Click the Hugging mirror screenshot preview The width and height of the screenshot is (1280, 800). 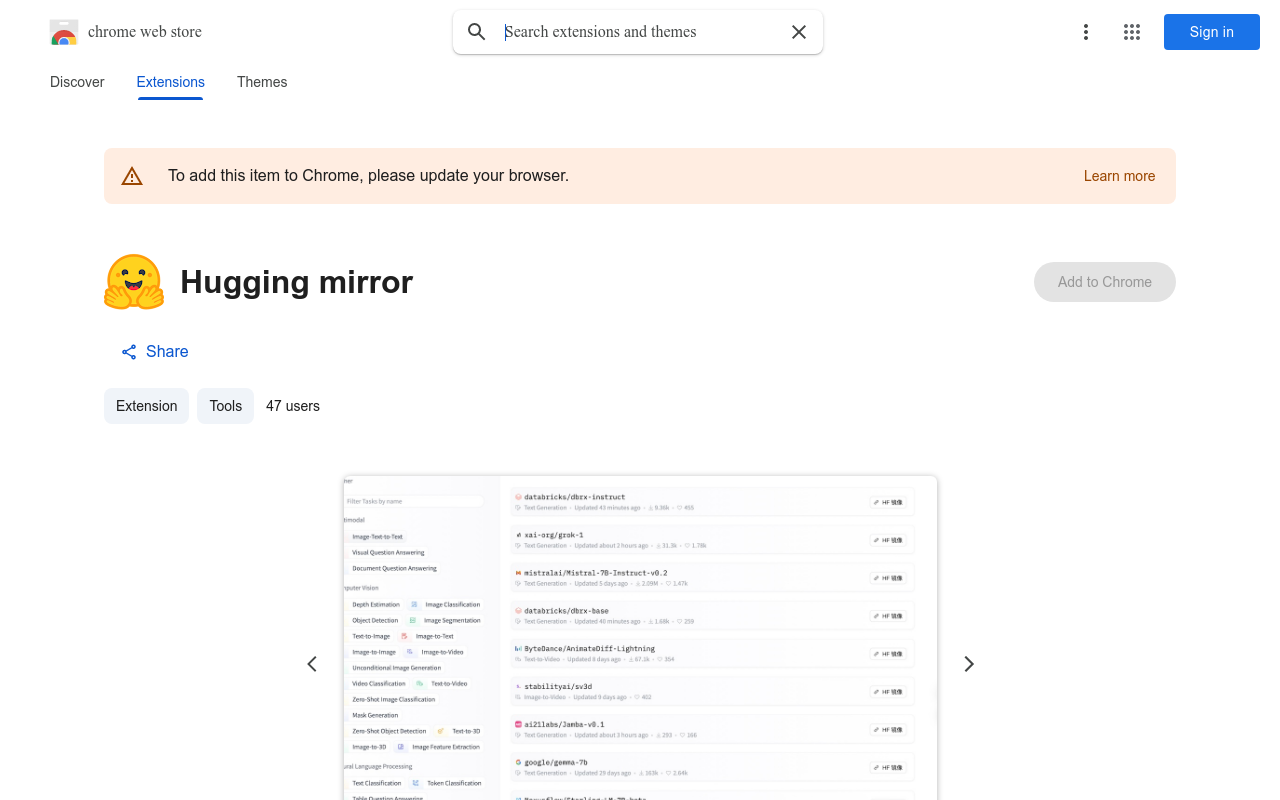coord(640,640)
